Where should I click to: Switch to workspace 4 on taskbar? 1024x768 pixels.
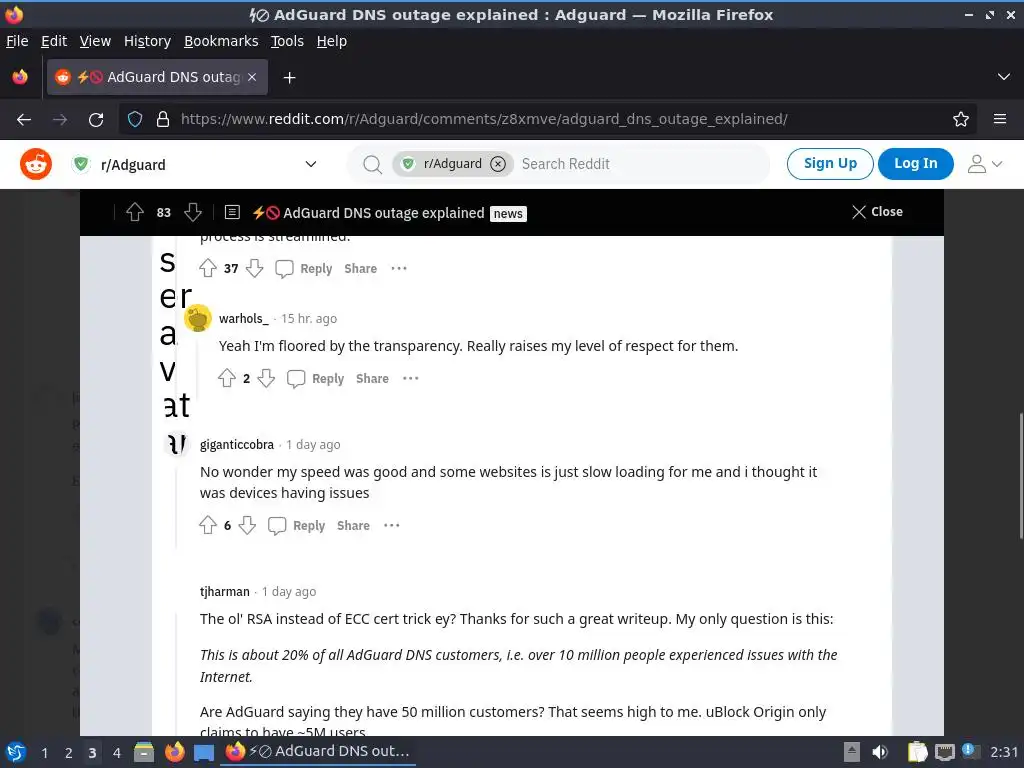tap(116, 753)
